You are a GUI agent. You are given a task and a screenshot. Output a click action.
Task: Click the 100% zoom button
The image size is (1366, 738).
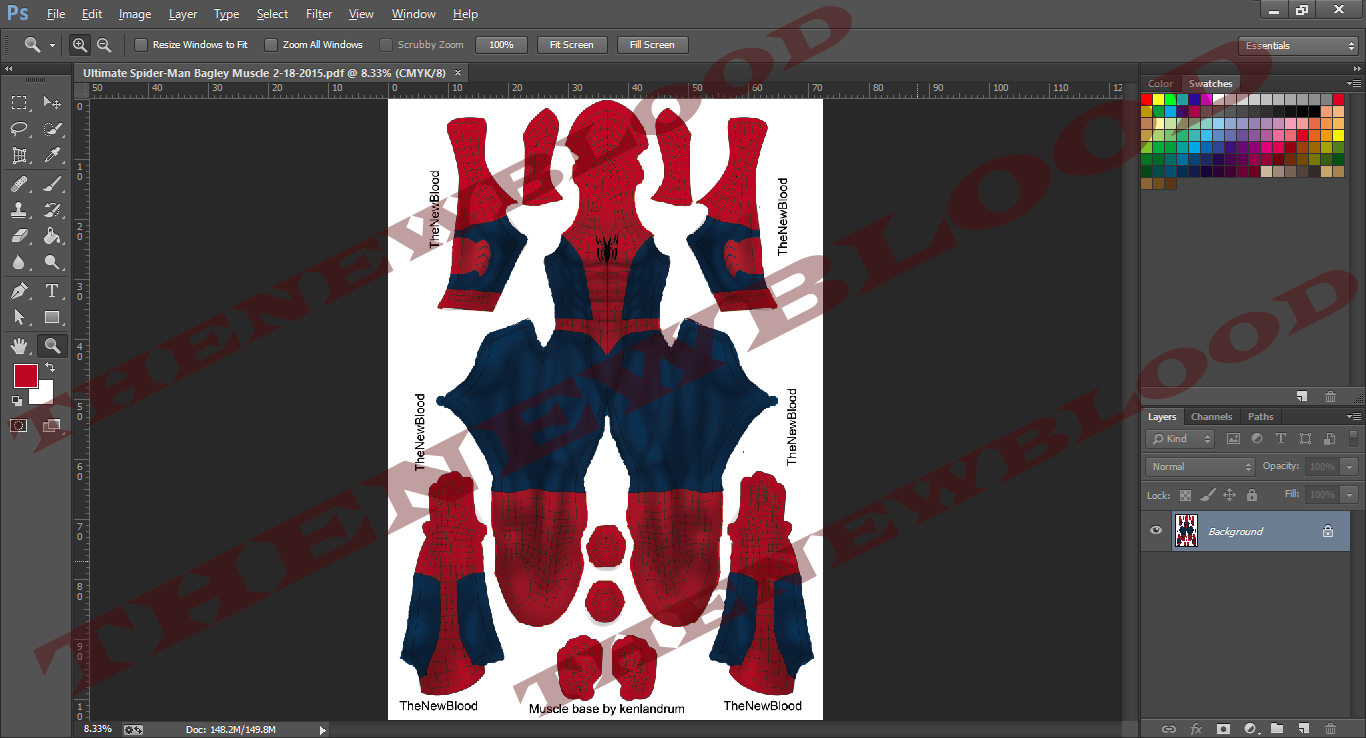(501, 45)
